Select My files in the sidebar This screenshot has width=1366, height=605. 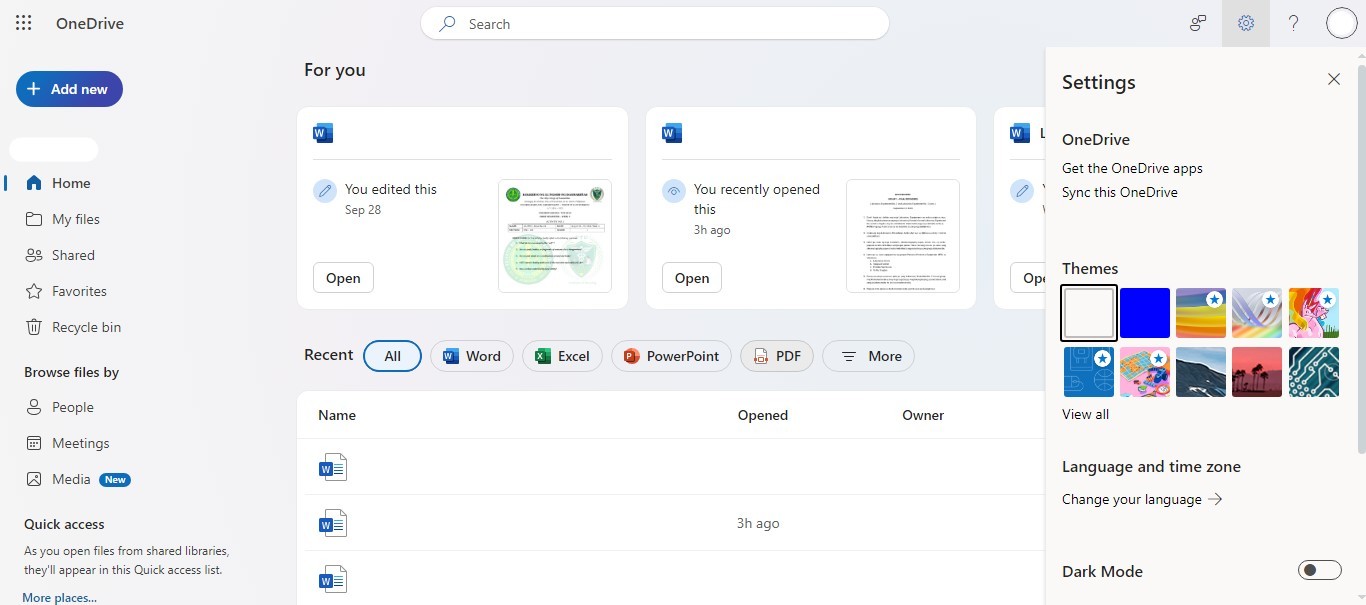coord(74,218)
